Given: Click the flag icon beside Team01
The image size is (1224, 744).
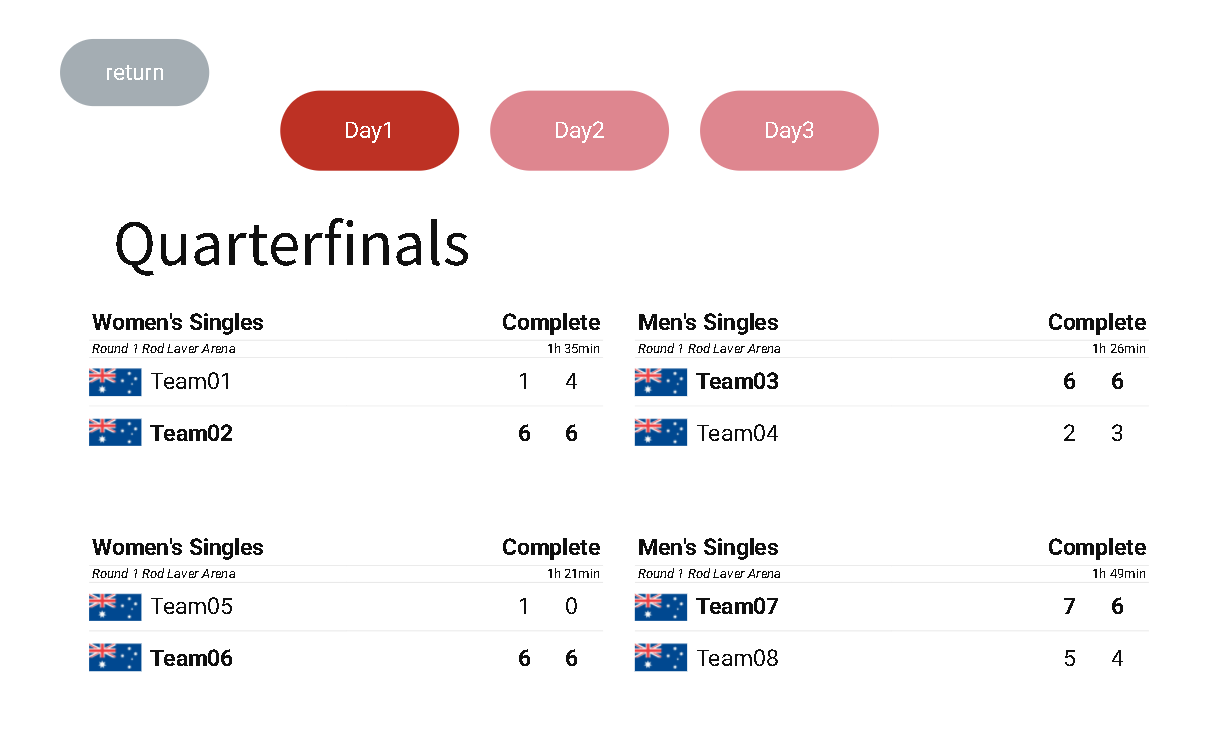Looking at the screenshot, I should coord(115,381).
